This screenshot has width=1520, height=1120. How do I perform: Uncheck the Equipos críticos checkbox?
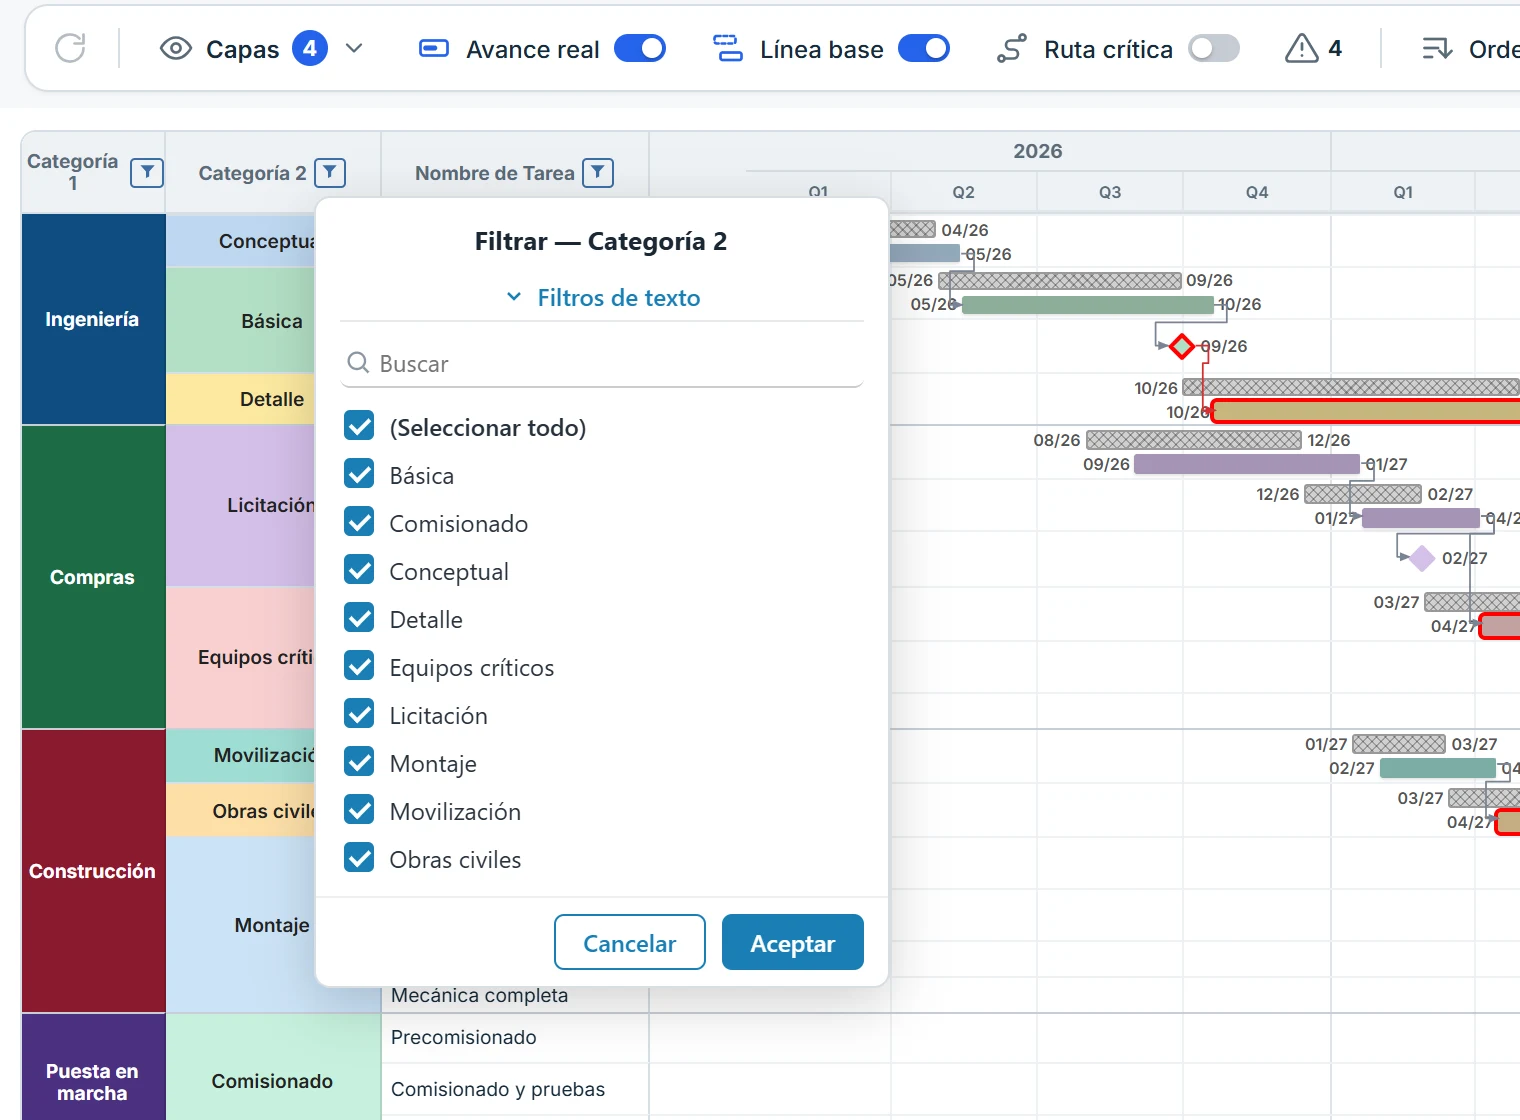[x=359, y=666]
